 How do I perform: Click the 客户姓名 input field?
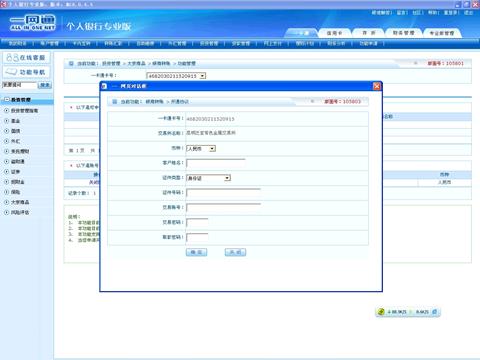(x=216, y=163)
